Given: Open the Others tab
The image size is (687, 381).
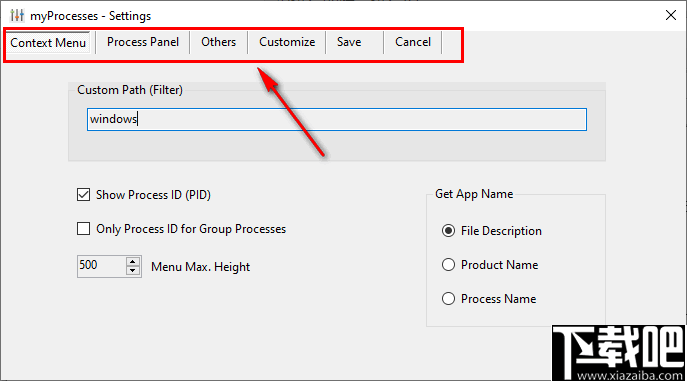Looking at the screenshot, I should (219, 42).
